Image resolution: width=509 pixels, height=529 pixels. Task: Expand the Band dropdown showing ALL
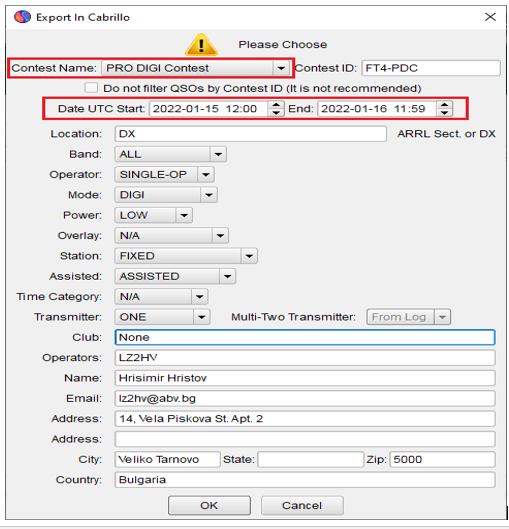pyautogui.click(x=218, y=154)
